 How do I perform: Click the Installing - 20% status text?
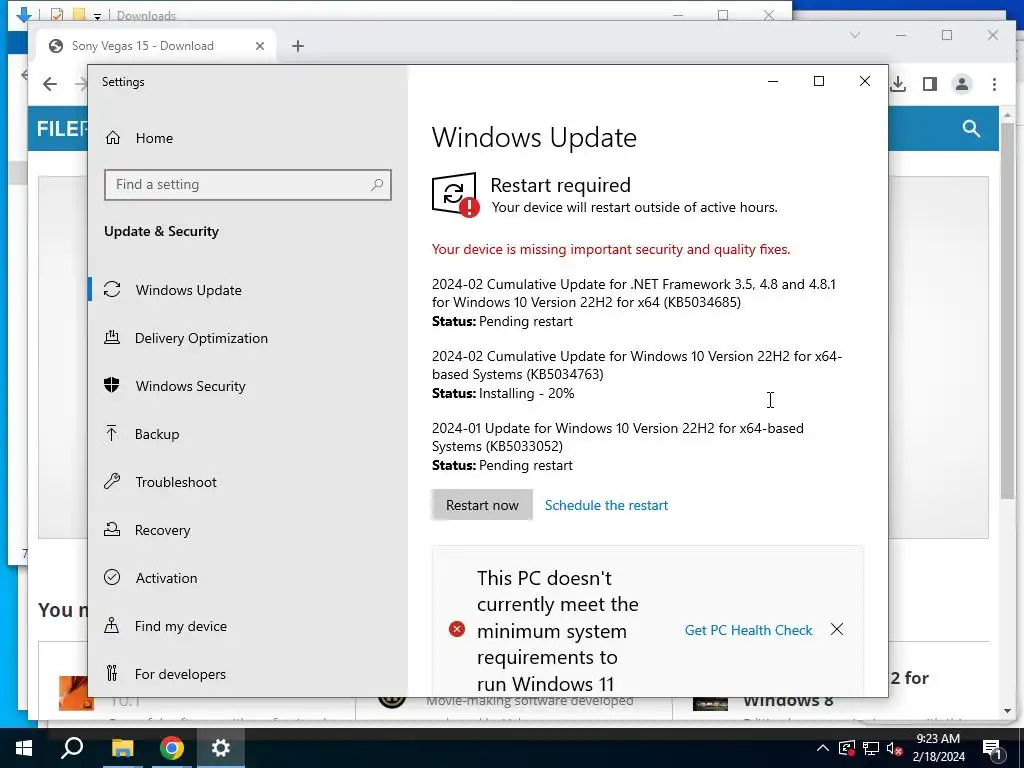pyautogui.click(x=526, y=393)
